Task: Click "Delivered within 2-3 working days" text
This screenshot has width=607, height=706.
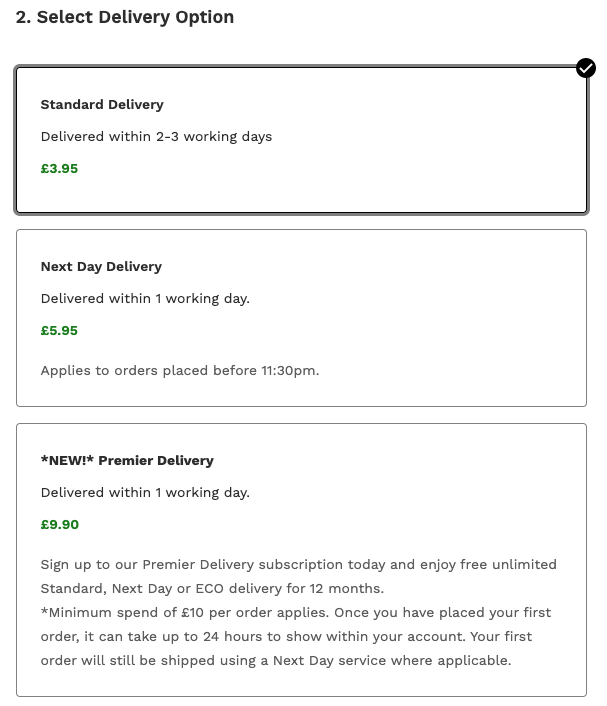Action: coord(156,136)
